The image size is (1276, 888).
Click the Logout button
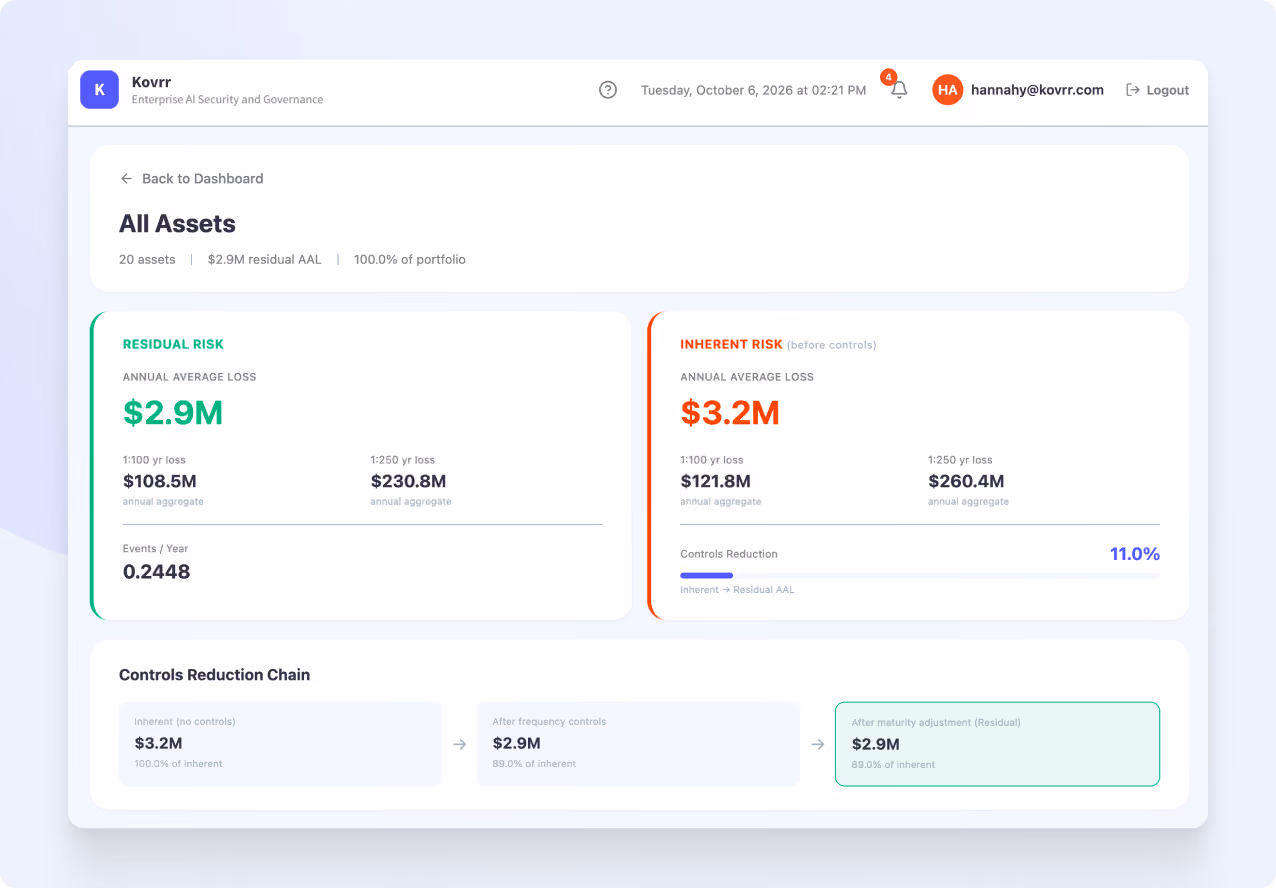[1158, 90]
